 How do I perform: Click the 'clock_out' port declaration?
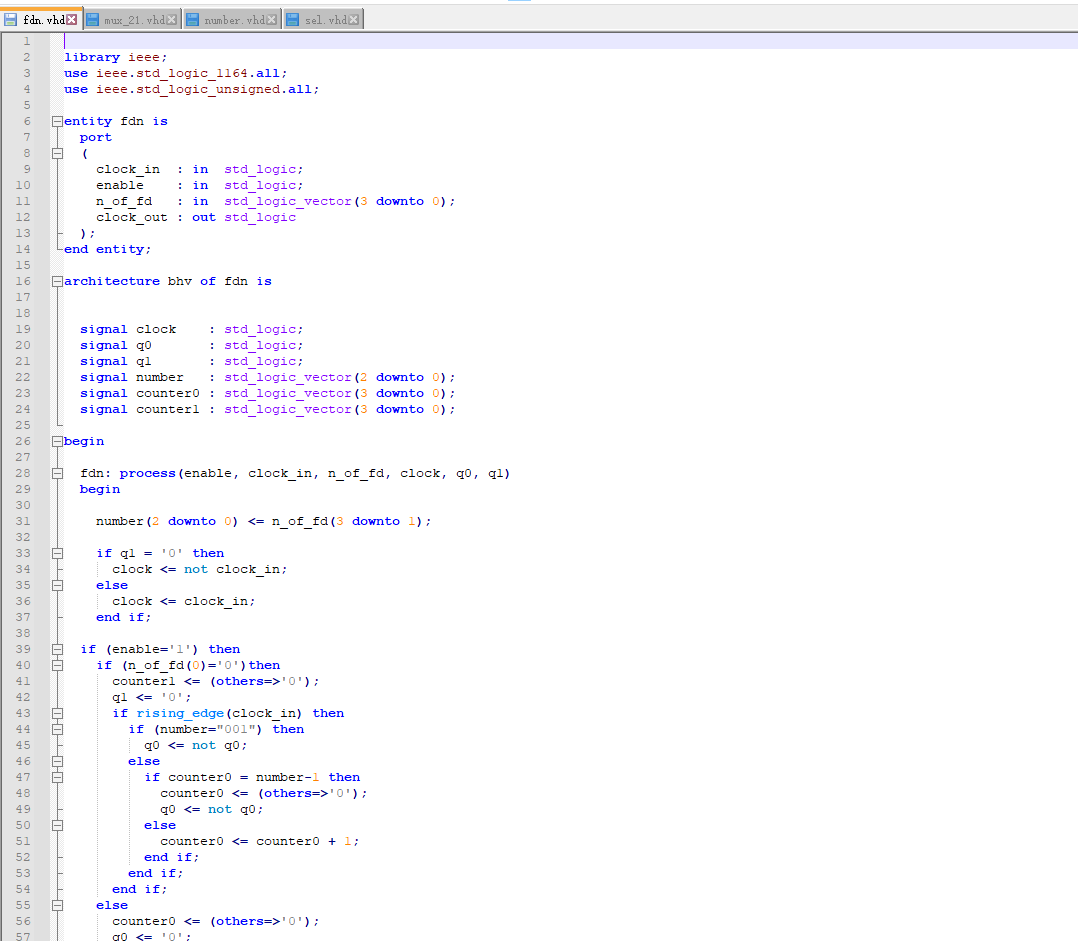(x=196, y=217)
